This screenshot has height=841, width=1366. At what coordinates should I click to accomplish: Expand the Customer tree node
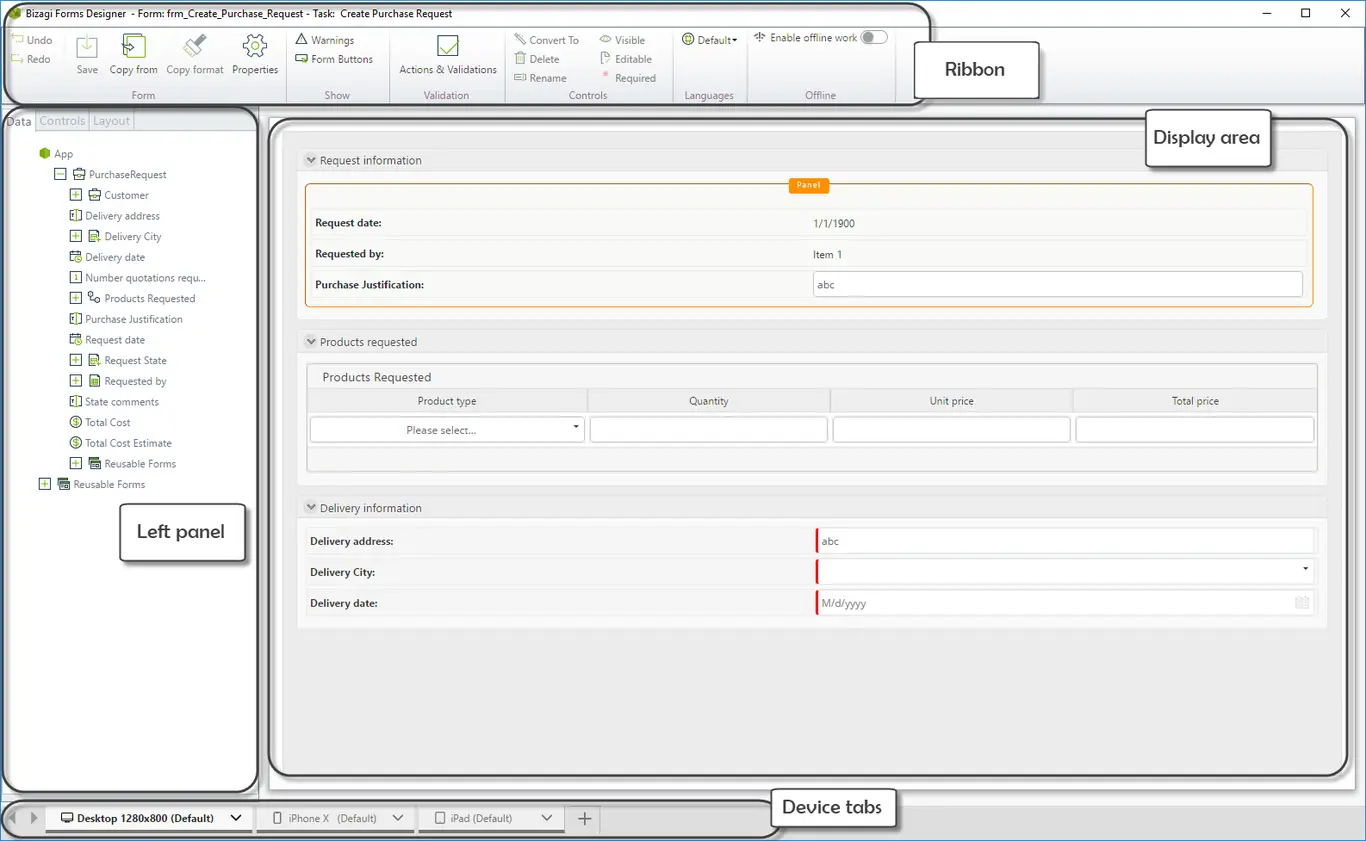[x=76, y=195]
